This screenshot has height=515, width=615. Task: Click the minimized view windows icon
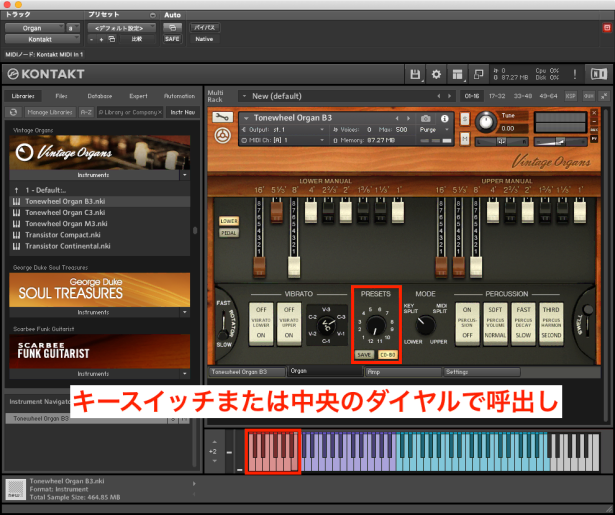479,74
